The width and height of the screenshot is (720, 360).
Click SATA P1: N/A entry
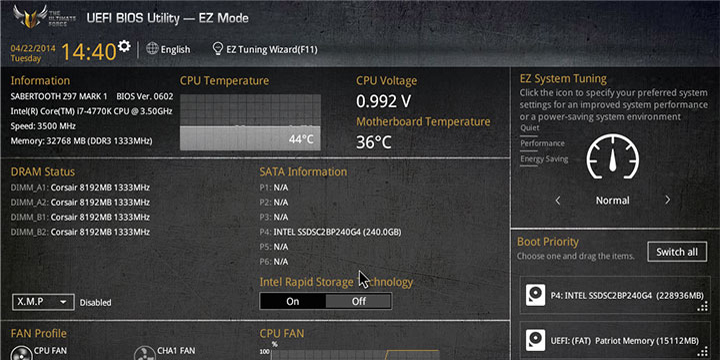[x=274, y=187]
